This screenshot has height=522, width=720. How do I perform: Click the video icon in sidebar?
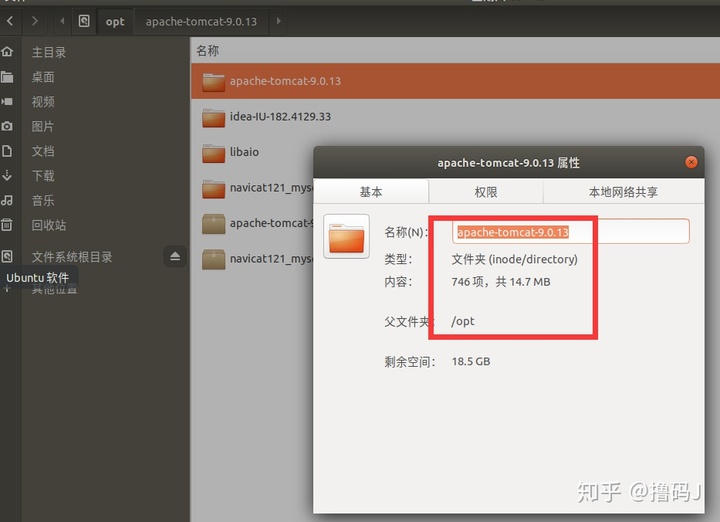click(7, 101)
